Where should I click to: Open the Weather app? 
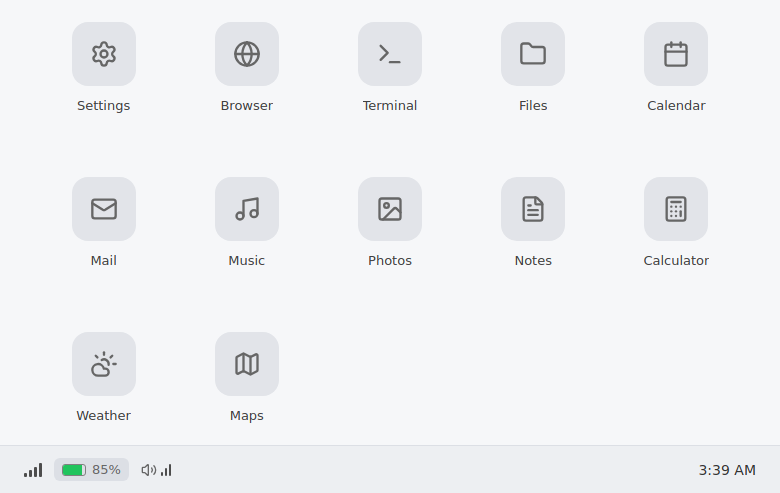[x=104, y=364]
